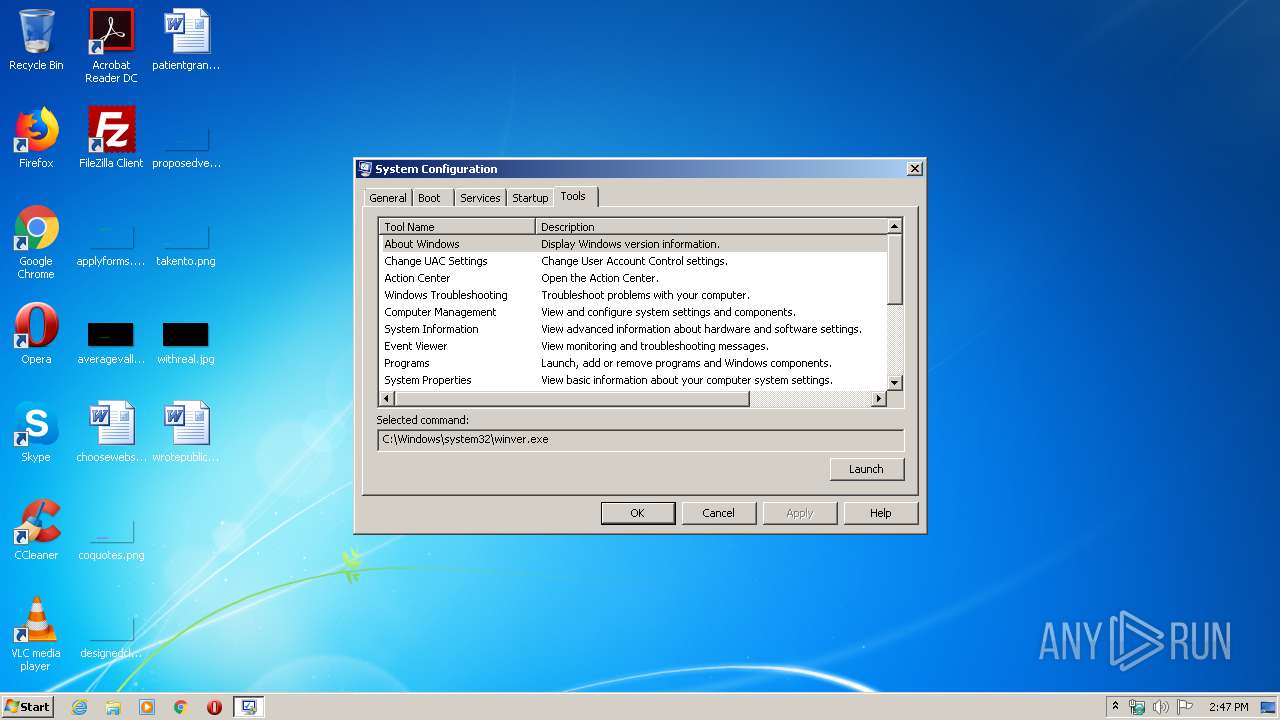Click the vertical scrollbar thumb in tools list
1280x720 pixels.
[x=895, y=270]
